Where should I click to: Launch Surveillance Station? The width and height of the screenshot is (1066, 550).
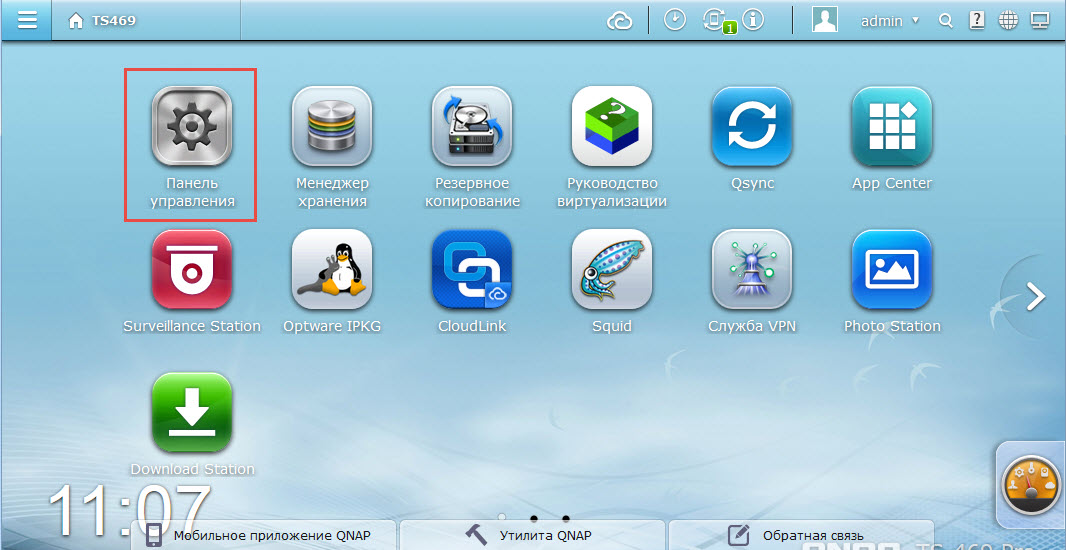click(x=192, y=269)
